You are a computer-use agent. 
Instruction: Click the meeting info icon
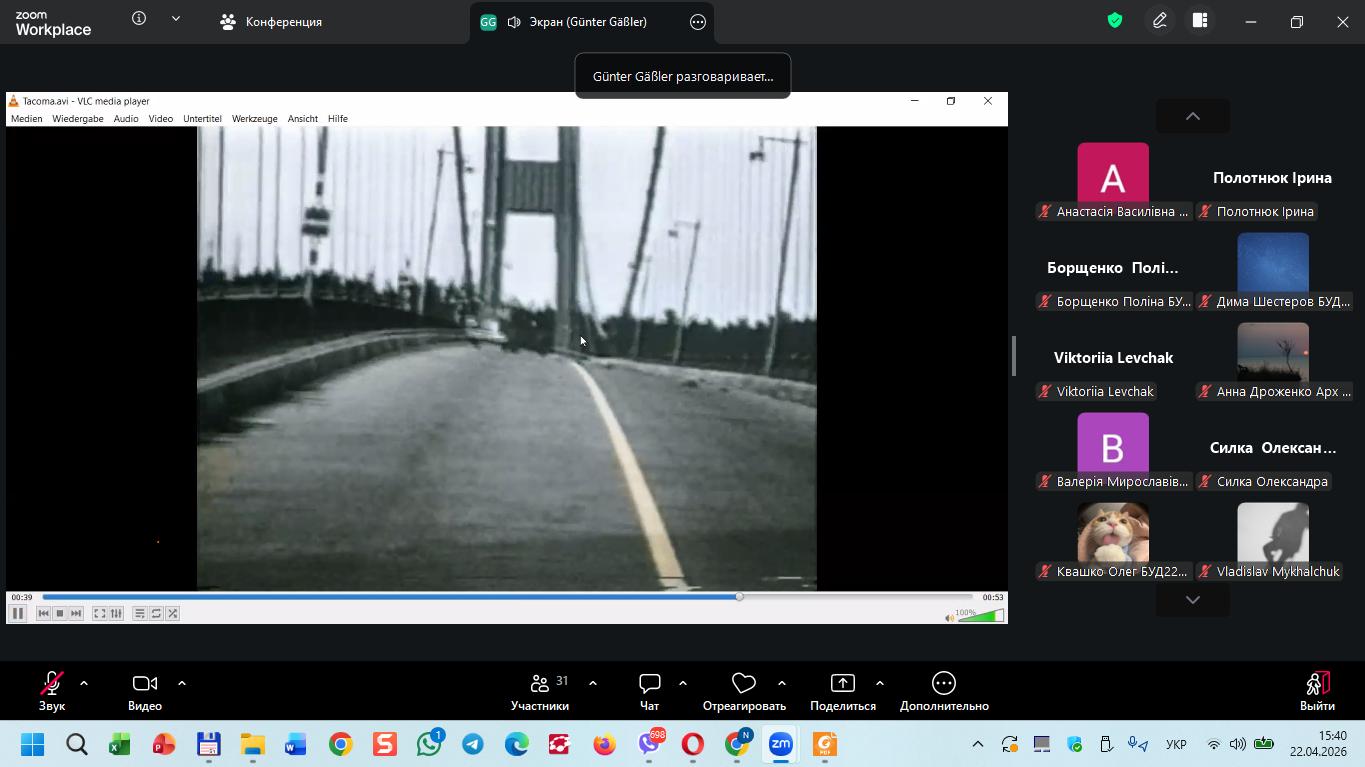pyautogui.click(x=139, y=19)
